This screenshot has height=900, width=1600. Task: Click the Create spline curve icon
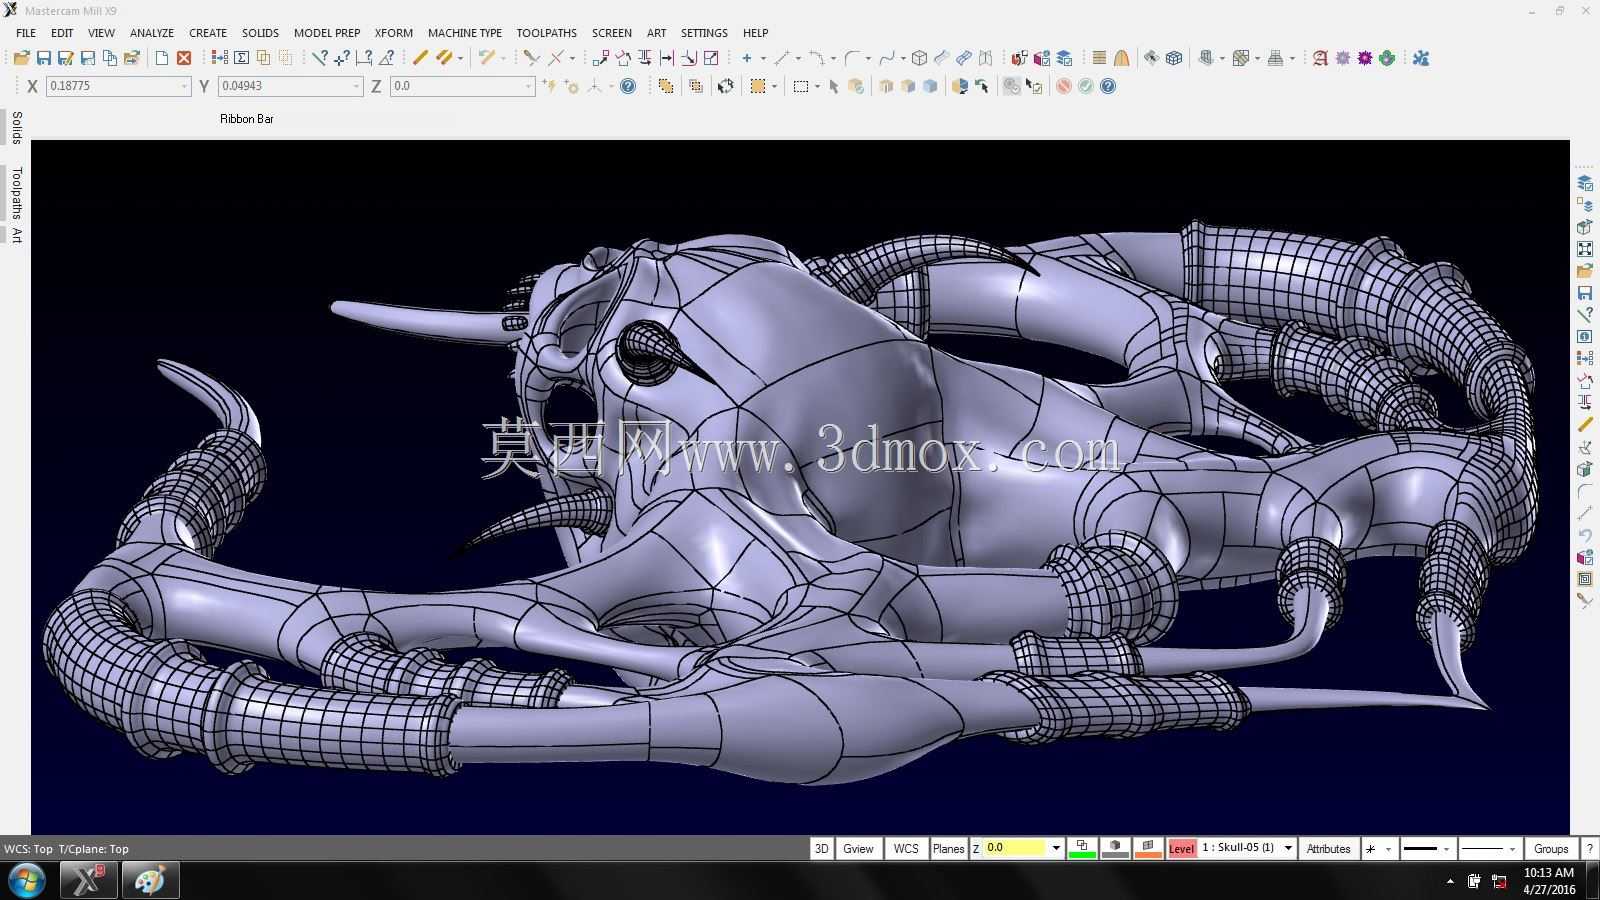pos(886,58)
